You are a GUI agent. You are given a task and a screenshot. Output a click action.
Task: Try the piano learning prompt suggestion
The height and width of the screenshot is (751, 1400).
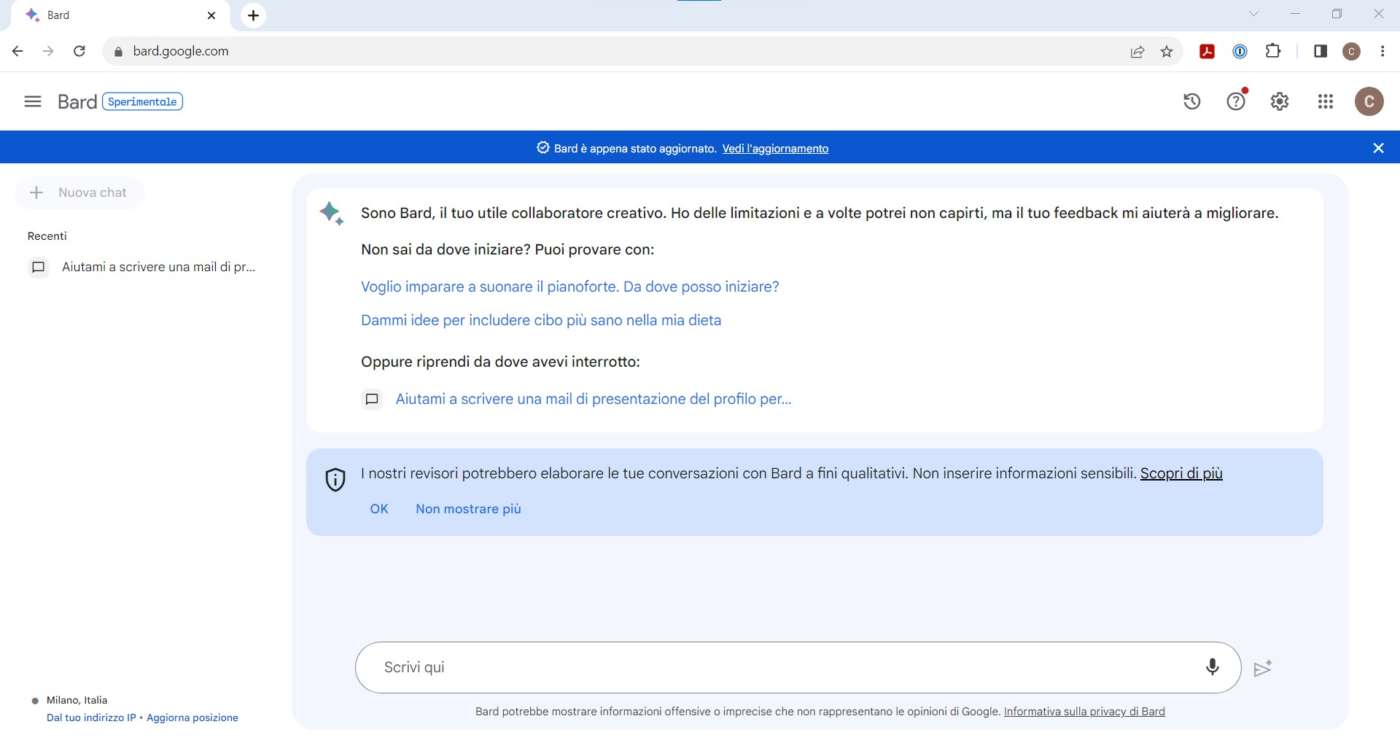tap(570, 287)
